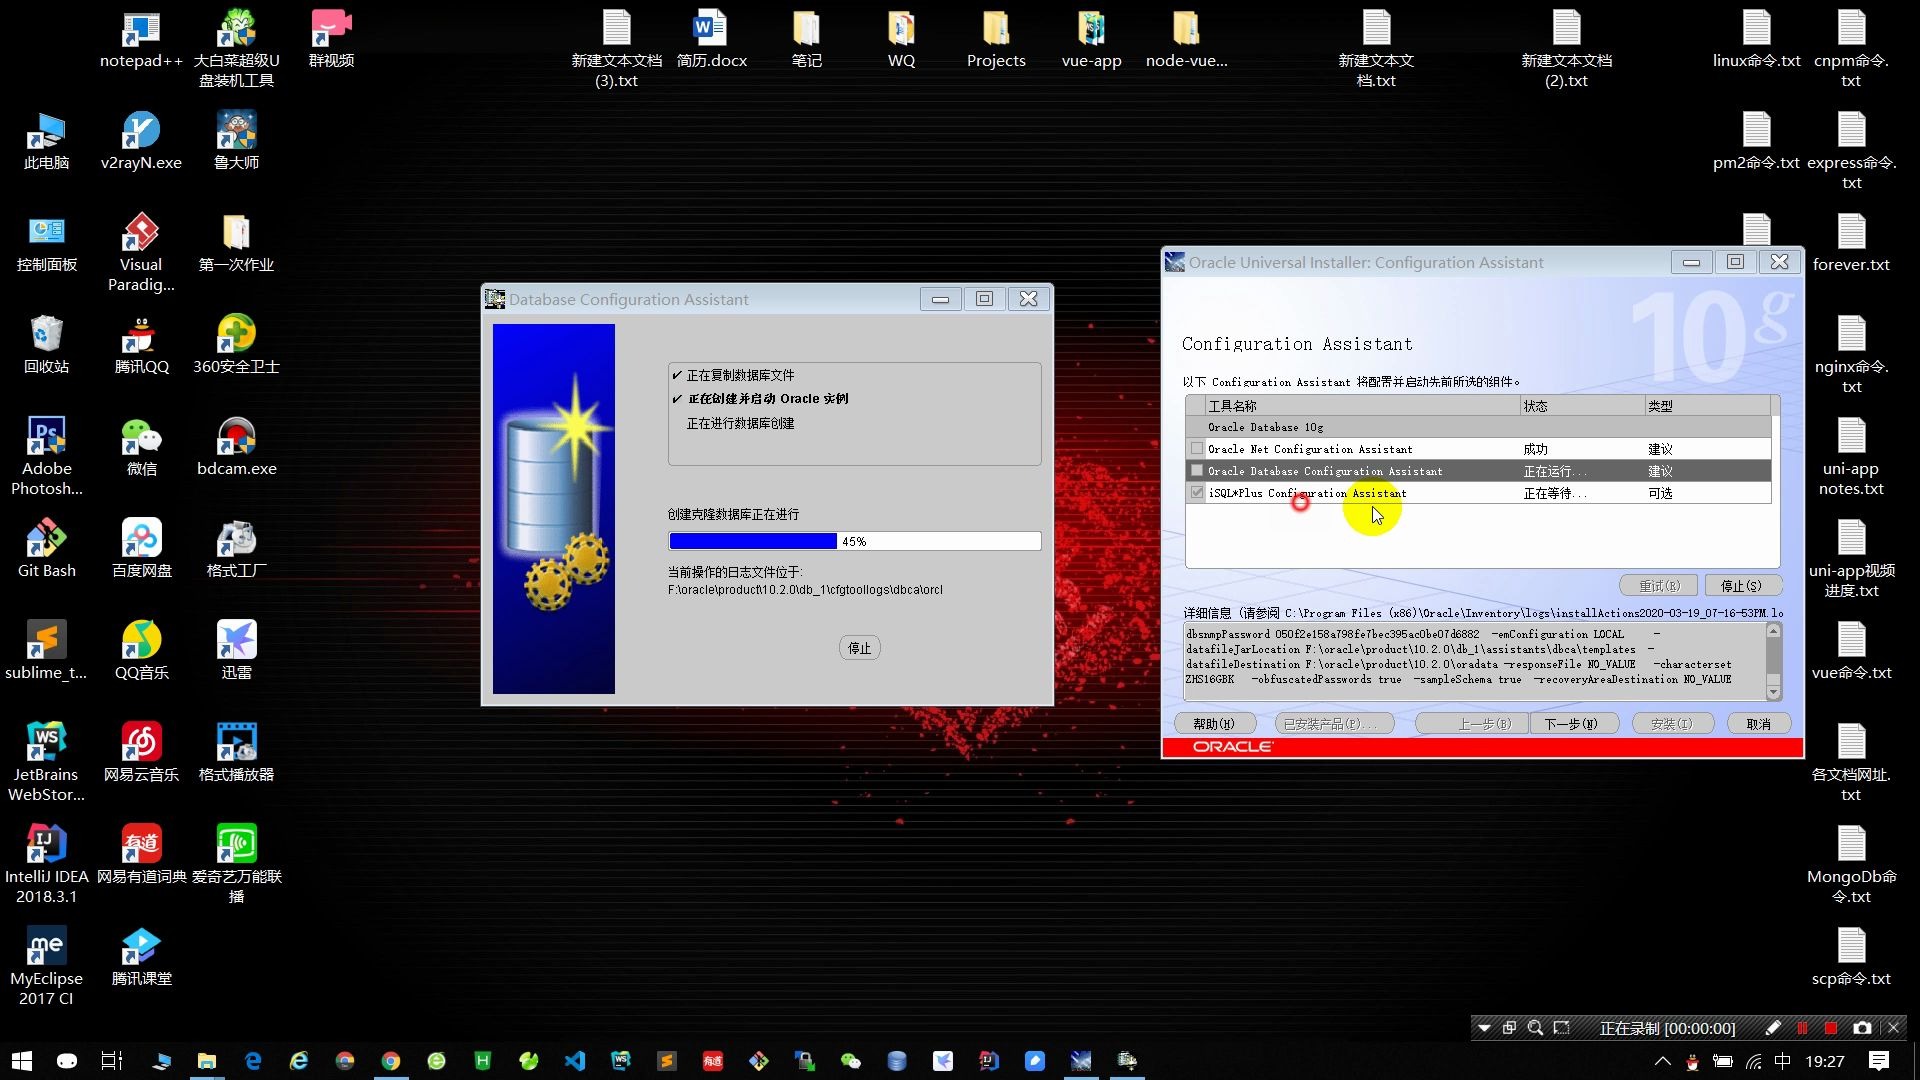Click the up arrow of details log scrollbar

click(x=1773, y=630)
